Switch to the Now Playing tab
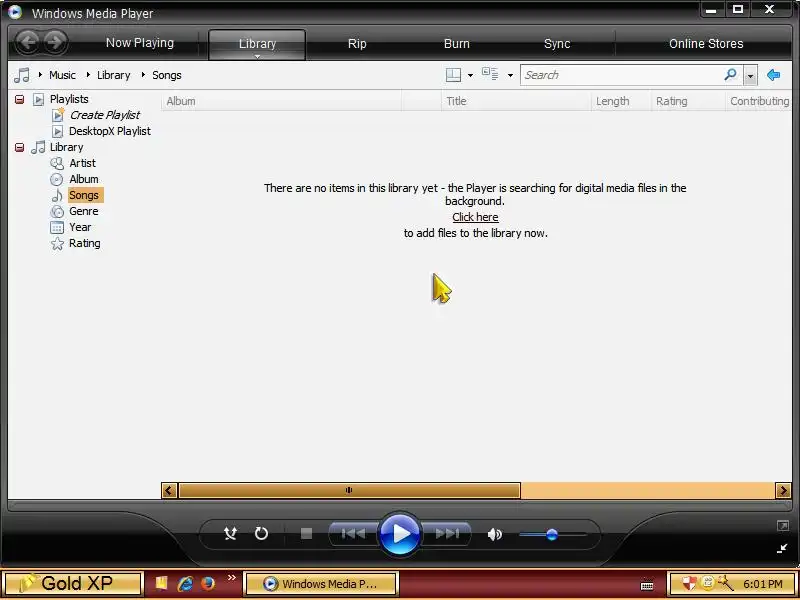 [x=140, y=43]
